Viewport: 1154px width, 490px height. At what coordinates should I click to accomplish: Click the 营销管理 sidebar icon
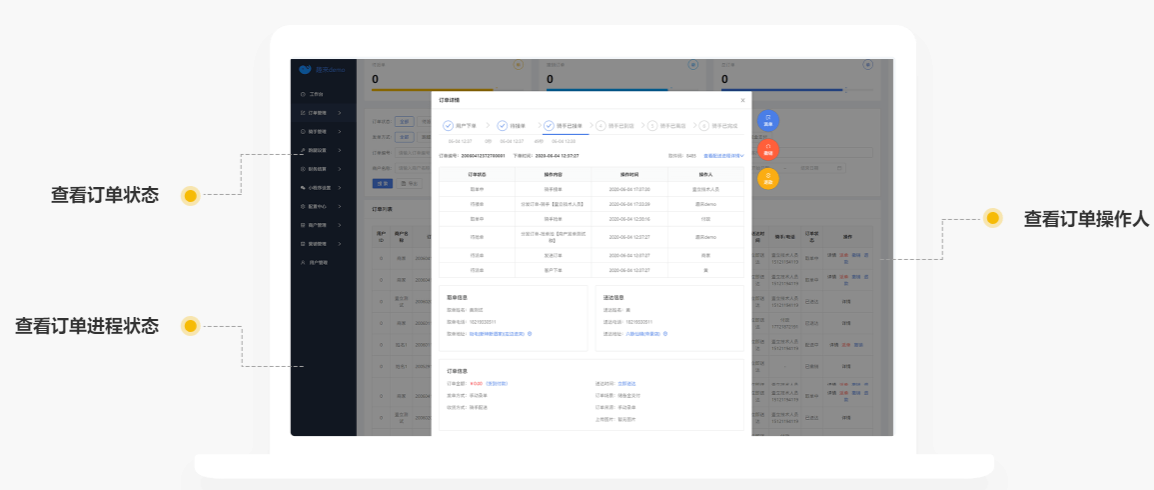pos(302,244)
